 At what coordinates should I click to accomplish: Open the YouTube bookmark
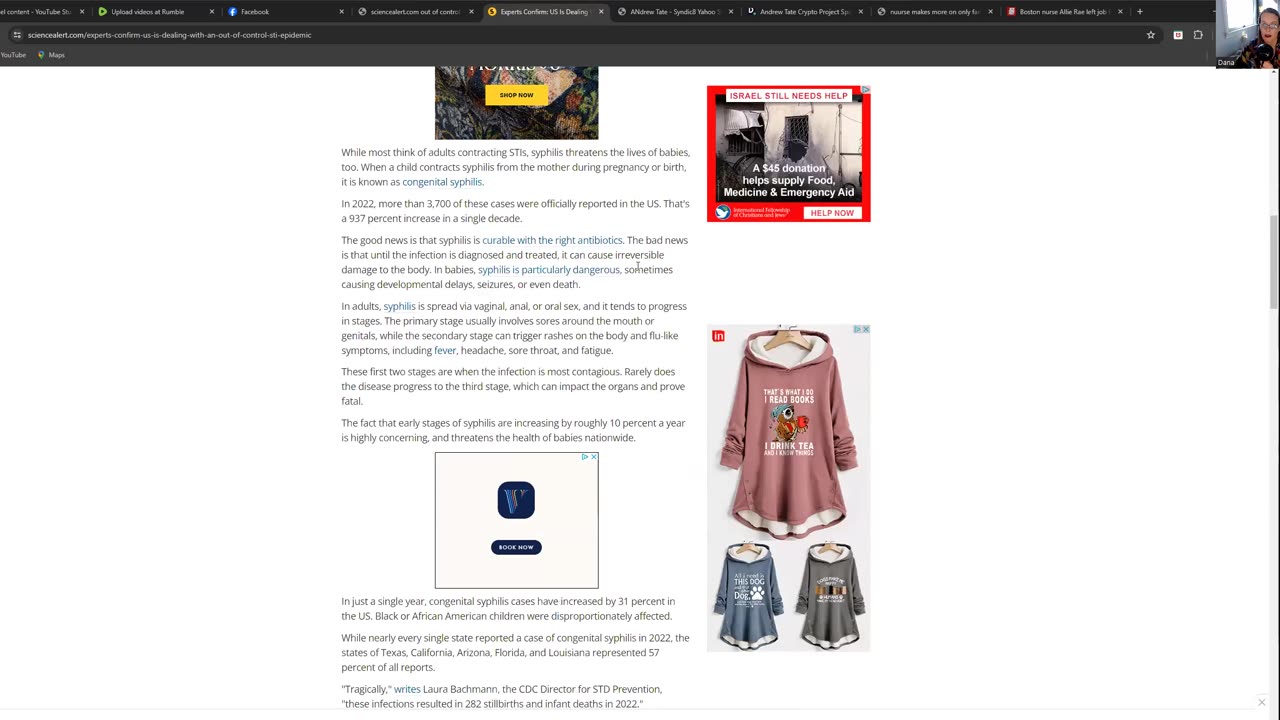coord(13,55)
